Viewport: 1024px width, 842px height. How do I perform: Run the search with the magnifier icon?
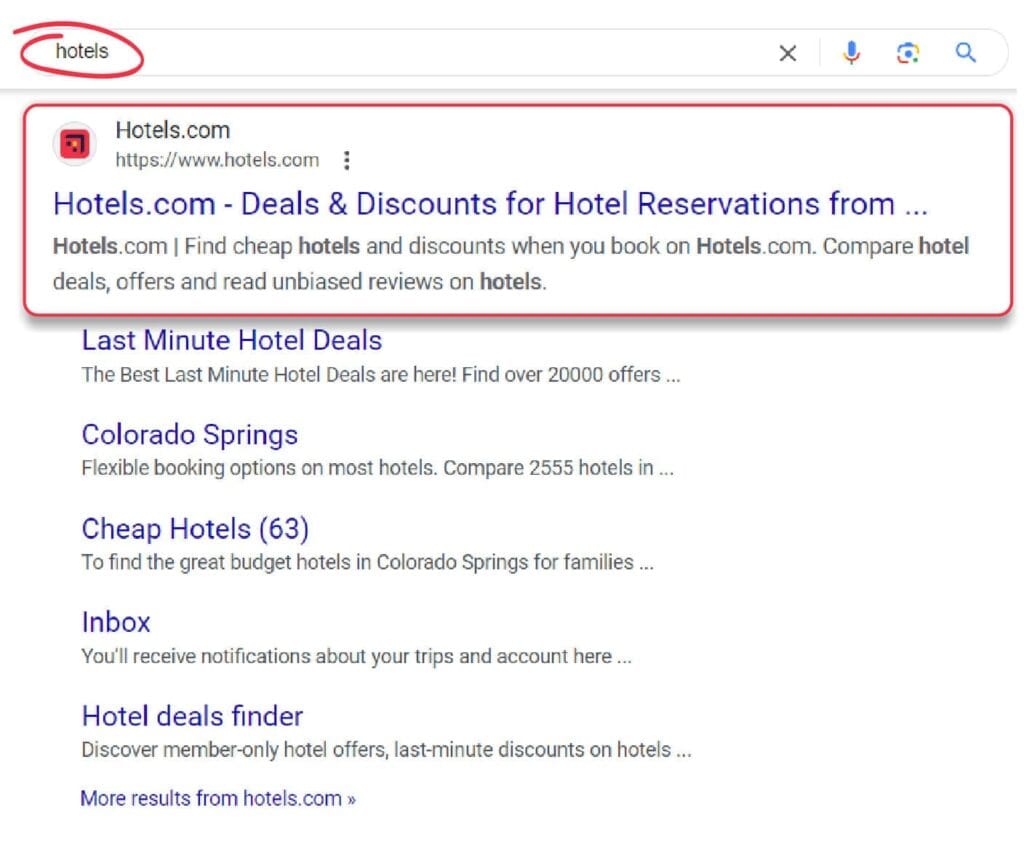point(965,52)
